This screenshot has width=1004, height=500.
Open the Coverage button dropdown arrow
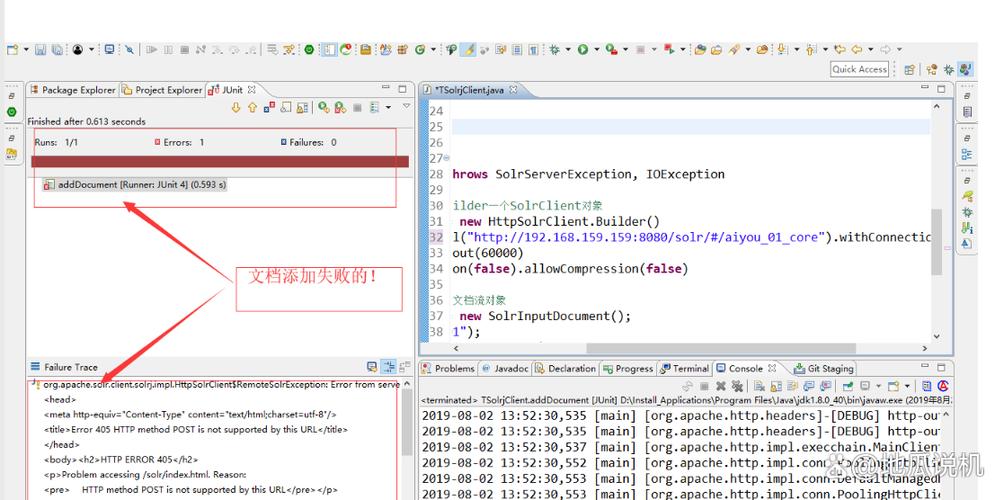pos(625,49)
